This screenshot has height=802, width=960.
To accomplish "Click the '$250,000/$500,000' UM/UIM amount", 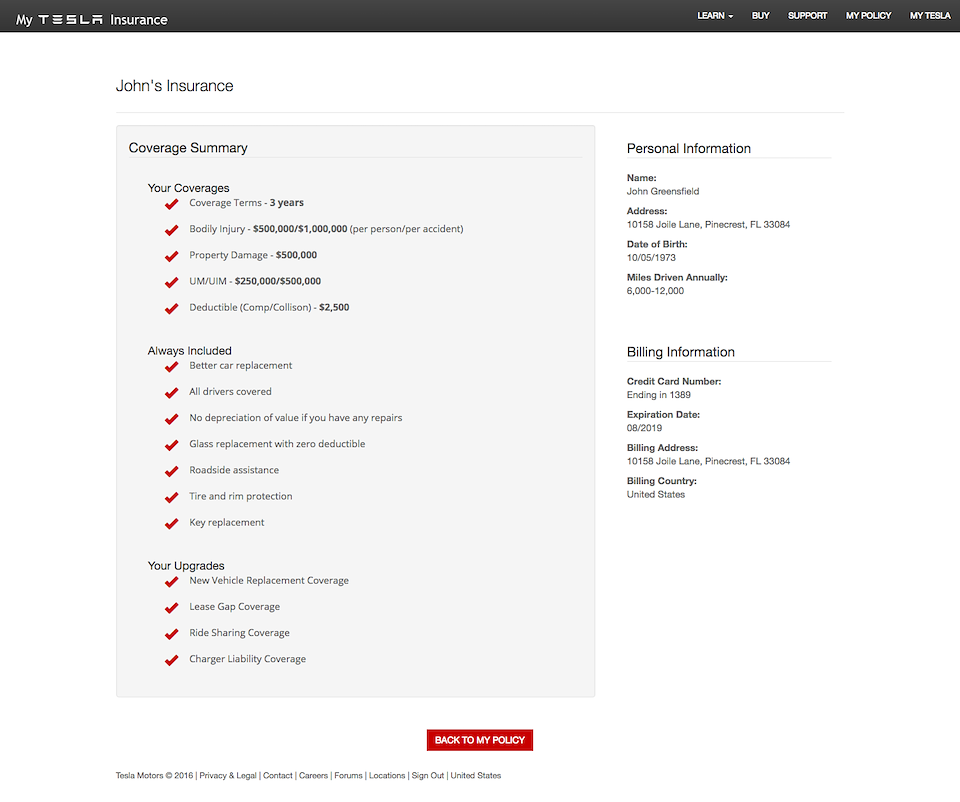I will pos(278,281).
